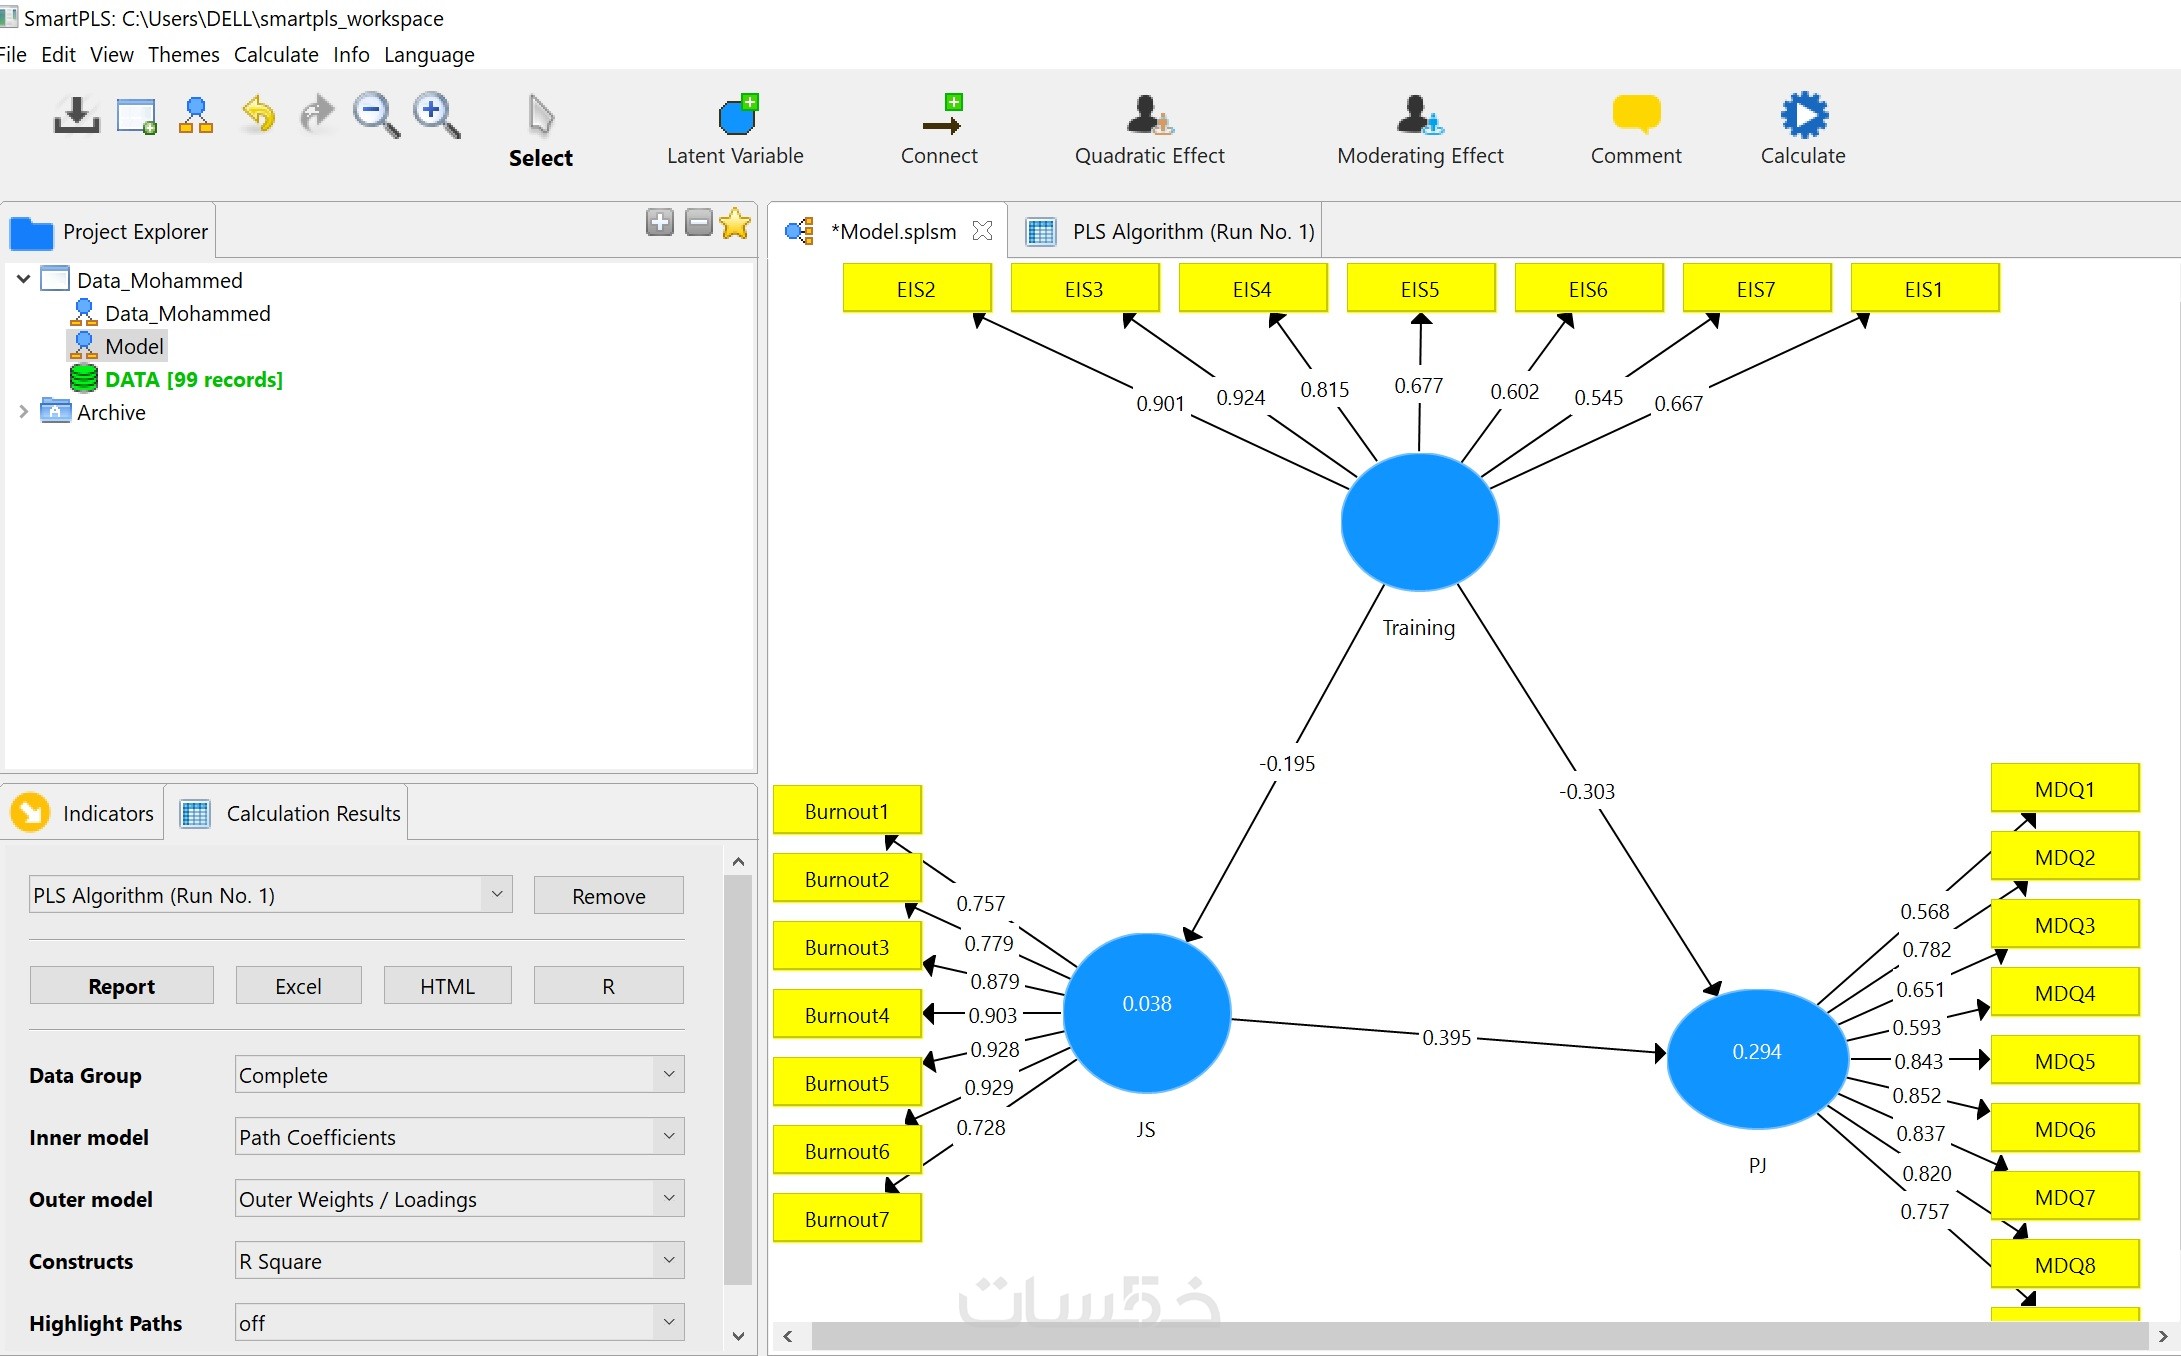Expand the Archive folder
Screen dimensions: 2181x1356
pyautogui.click(x=23, y=411)
